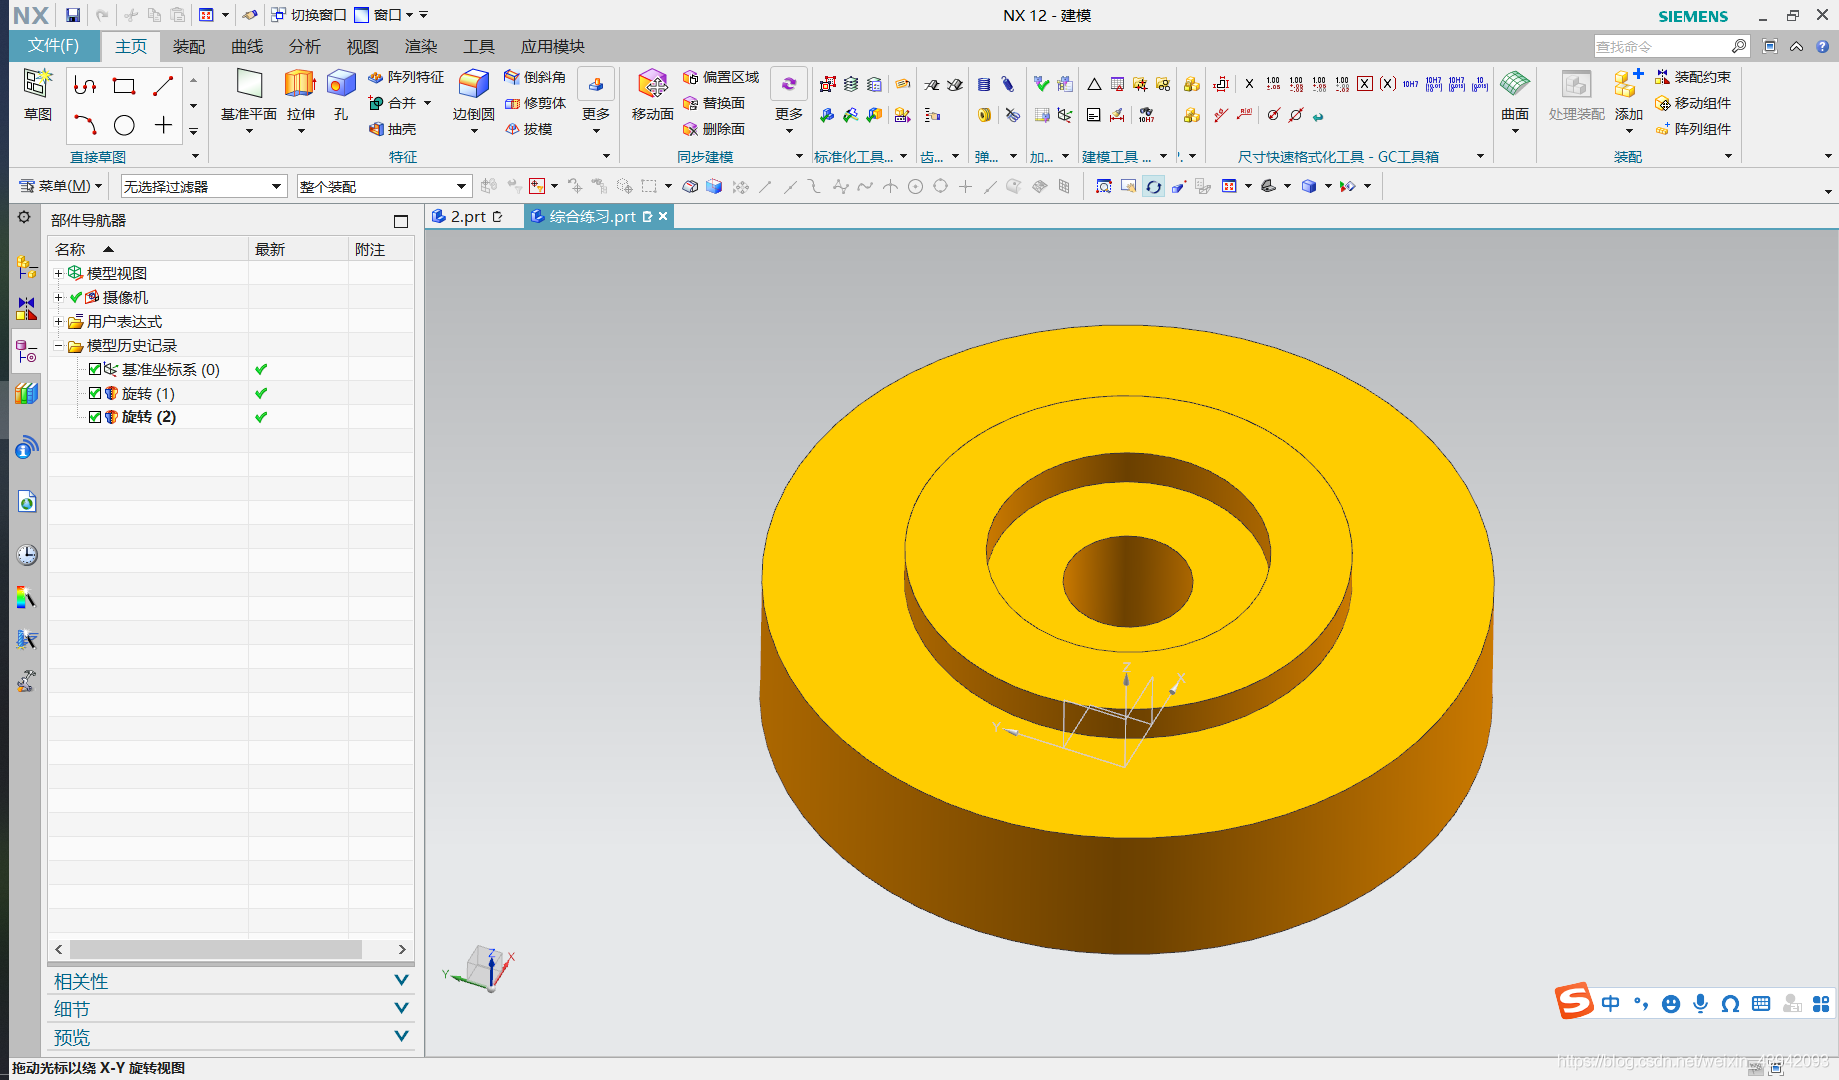The height and width of the screenshot is (1080, 1839).
Task: Select the Trim Body (修剪体) tool
Action: 535,103
